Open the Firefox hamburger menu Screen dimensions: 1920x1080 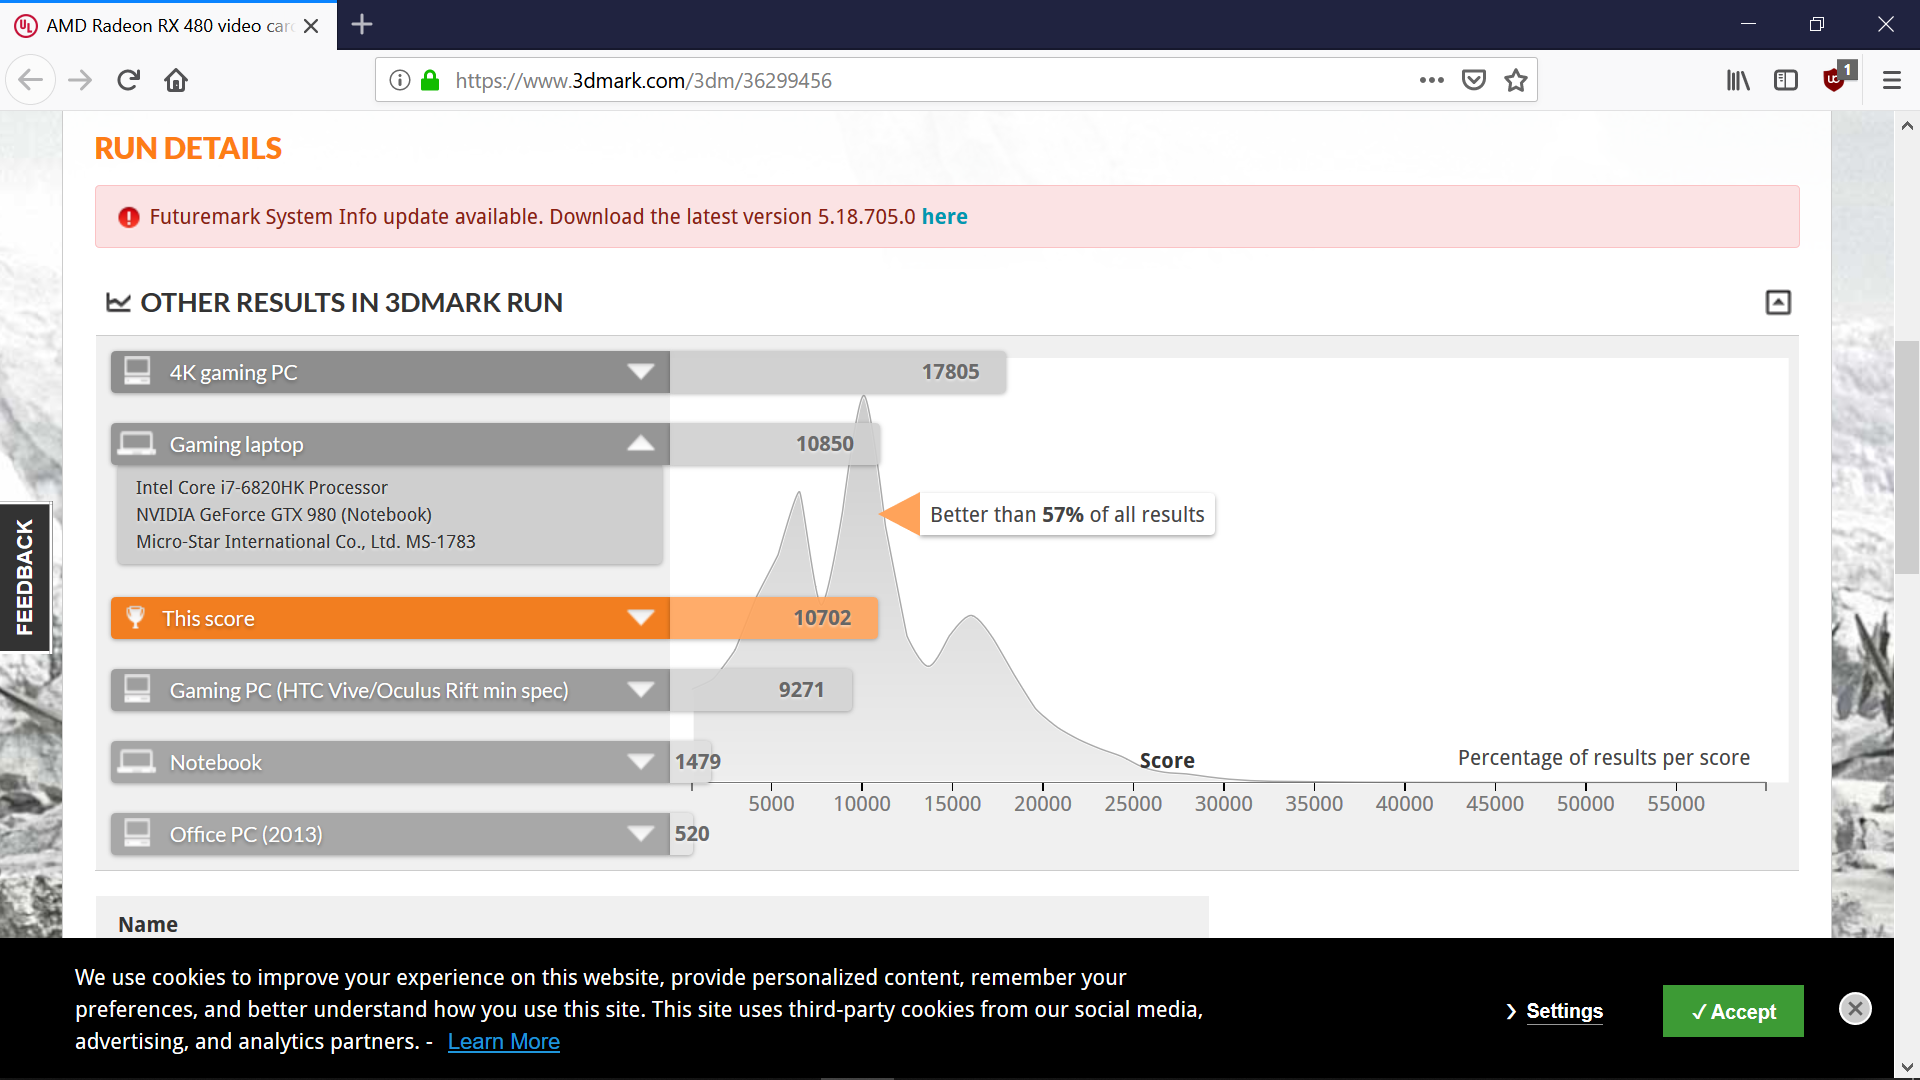[x=1891, y=80]
